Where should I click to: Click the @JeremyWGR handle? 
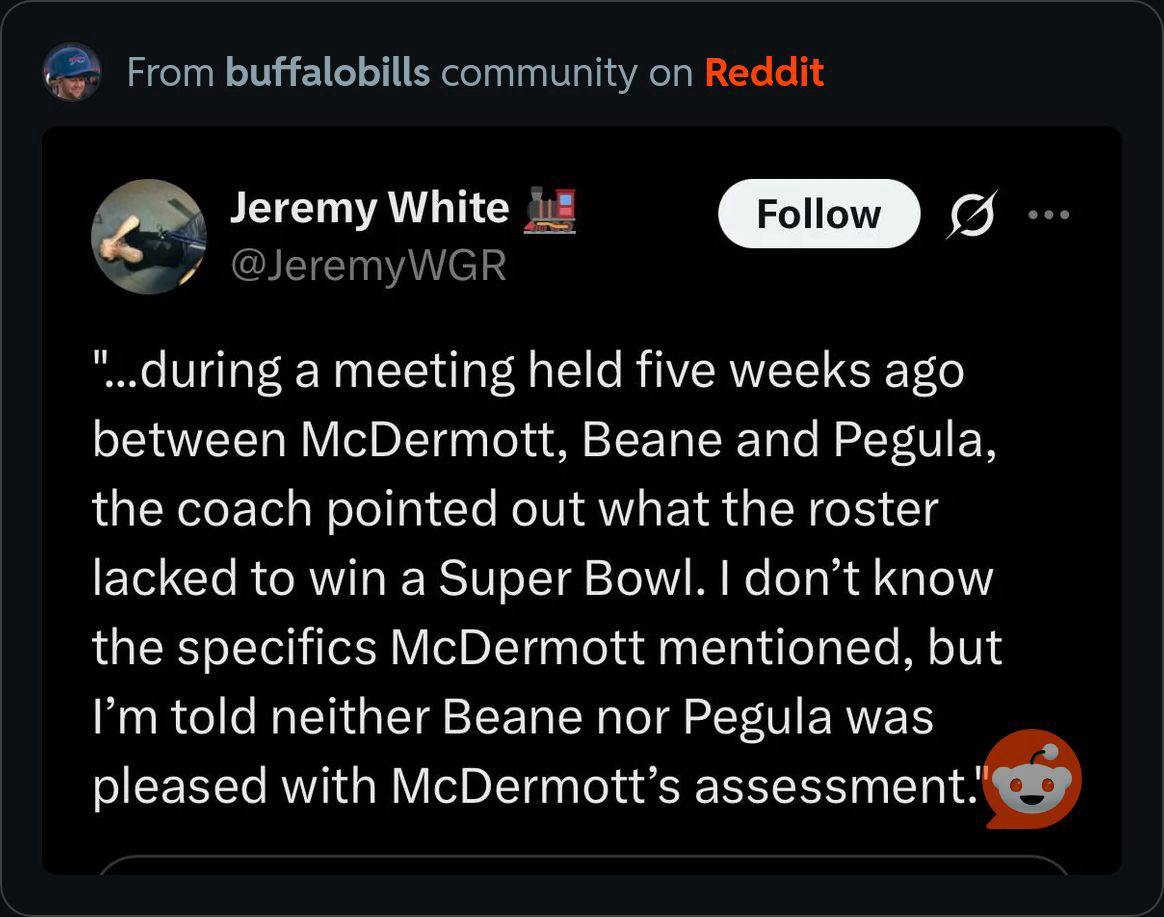point(368,266)
